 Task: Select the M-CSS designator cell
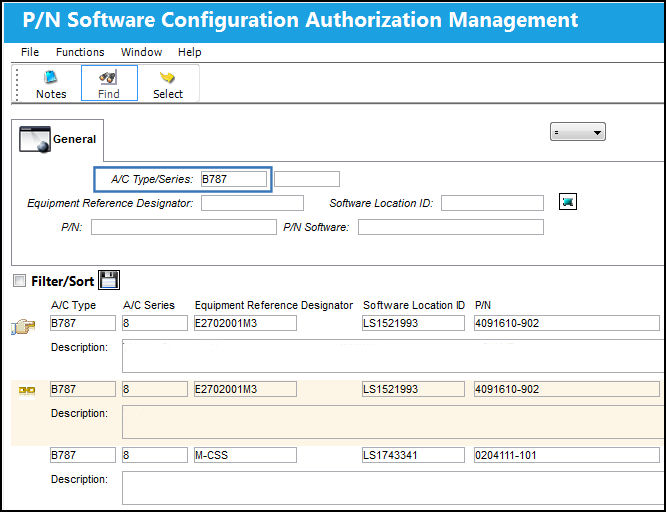point(245,455)
